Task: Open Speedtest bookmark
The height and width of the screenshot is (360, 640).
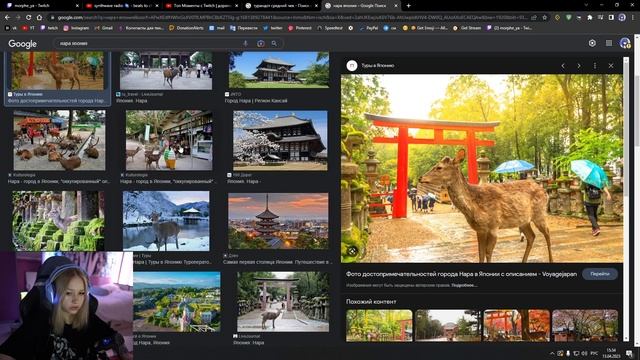Action: (330, 28)
